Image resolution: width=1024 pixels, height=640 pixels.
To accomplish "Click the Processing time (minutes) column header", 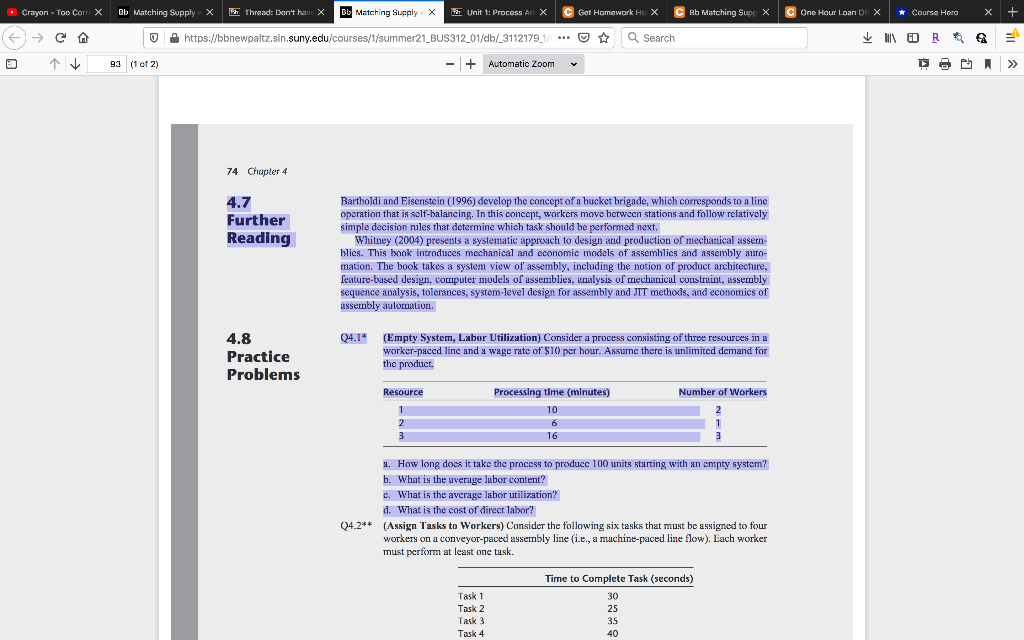I will (552, 392).
